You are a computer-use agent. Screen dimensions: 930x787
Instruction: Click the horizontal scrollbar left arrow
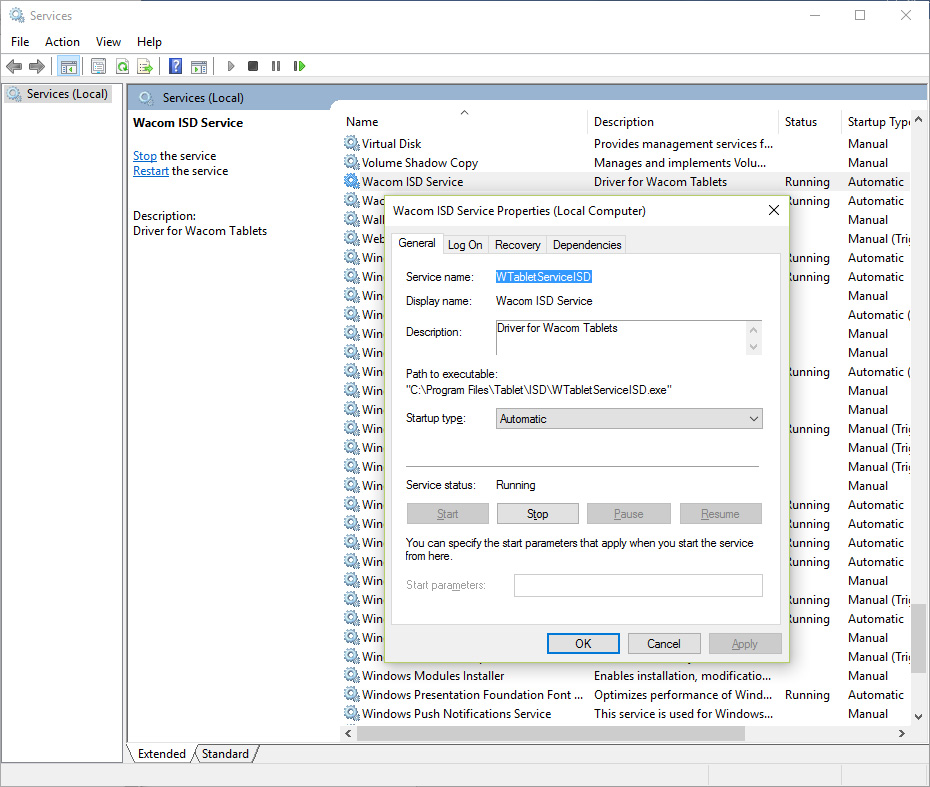pyautogui.click(x=349, y=734)
